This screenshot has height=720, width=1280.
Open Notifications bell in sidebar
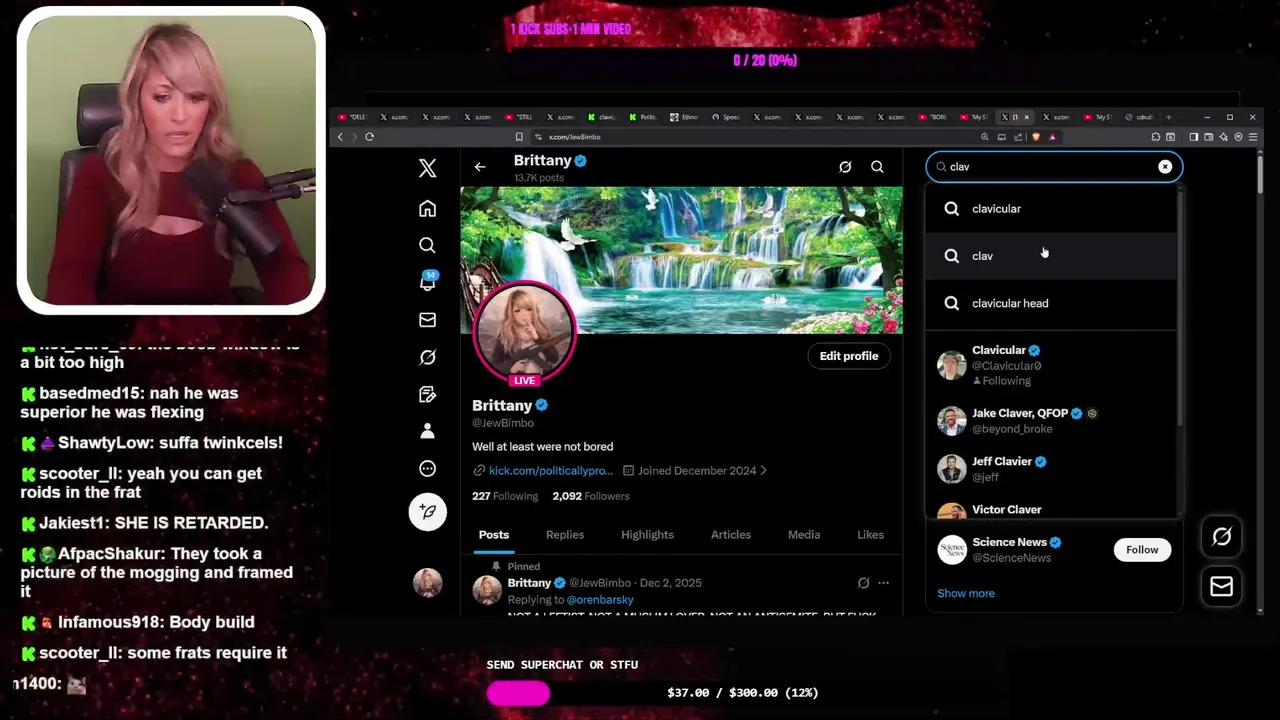[x=427, y=282]
